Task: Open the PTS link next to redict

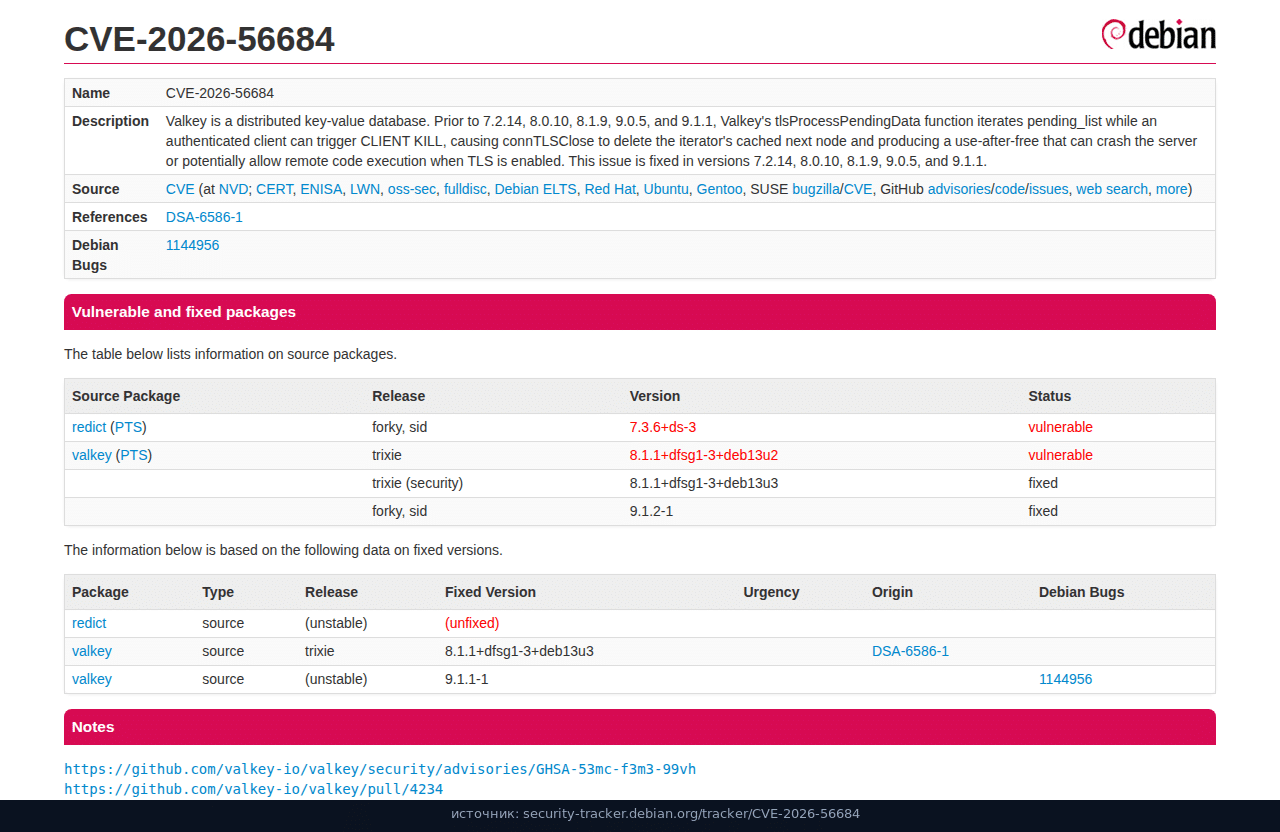Action: tap(128, 427)
